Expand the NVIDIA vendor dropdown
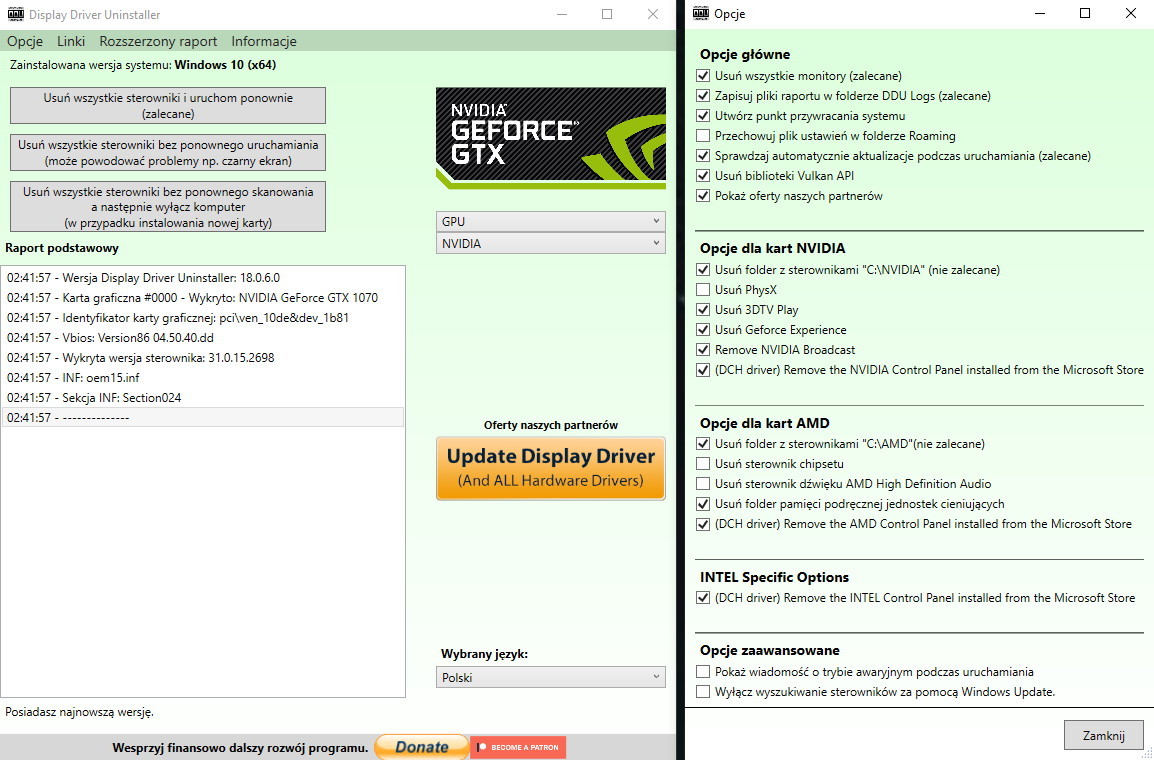 [x=550, y=243]
